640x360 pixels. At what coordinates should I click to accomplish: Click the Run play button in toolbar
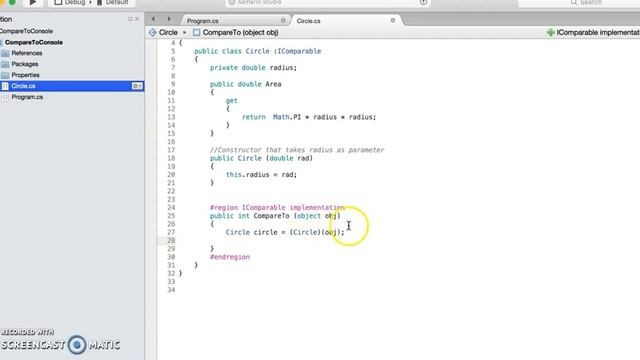(x=33, y=2)
